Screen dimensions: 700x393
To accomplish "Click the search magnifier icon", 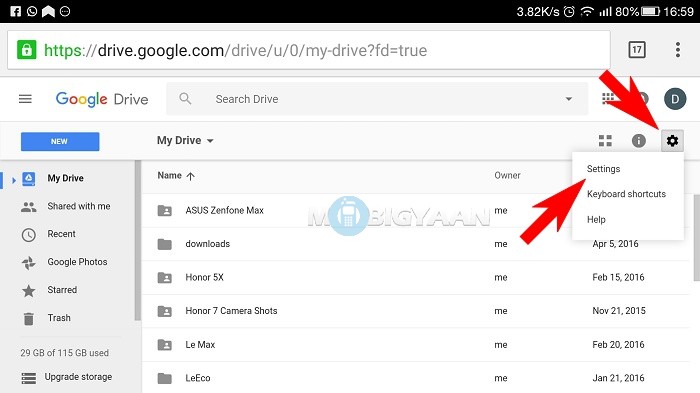I will point(185,98).
